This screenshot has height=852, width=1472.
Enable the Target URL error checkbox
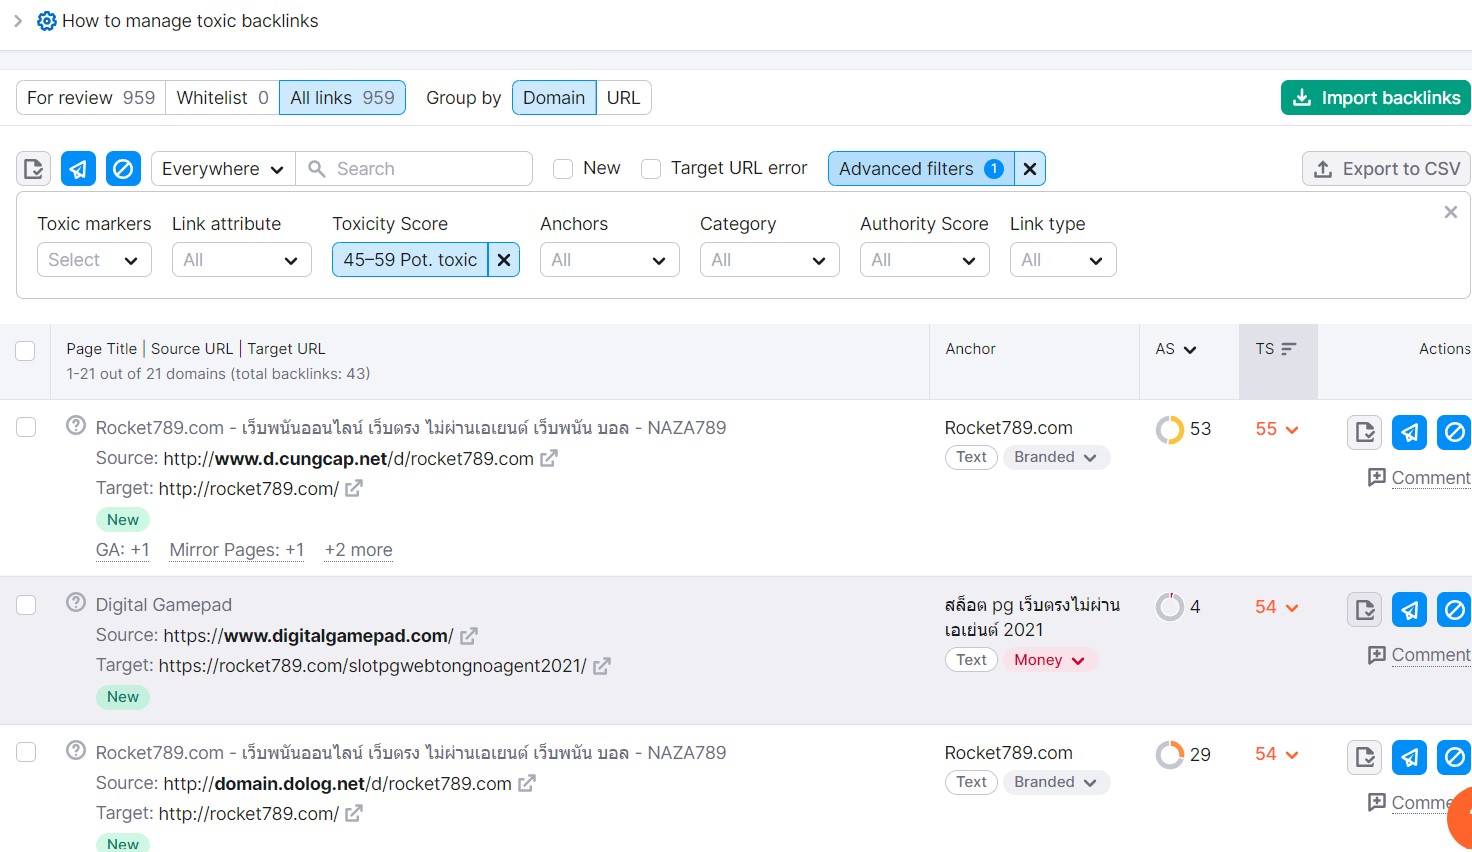click(651, 169)
